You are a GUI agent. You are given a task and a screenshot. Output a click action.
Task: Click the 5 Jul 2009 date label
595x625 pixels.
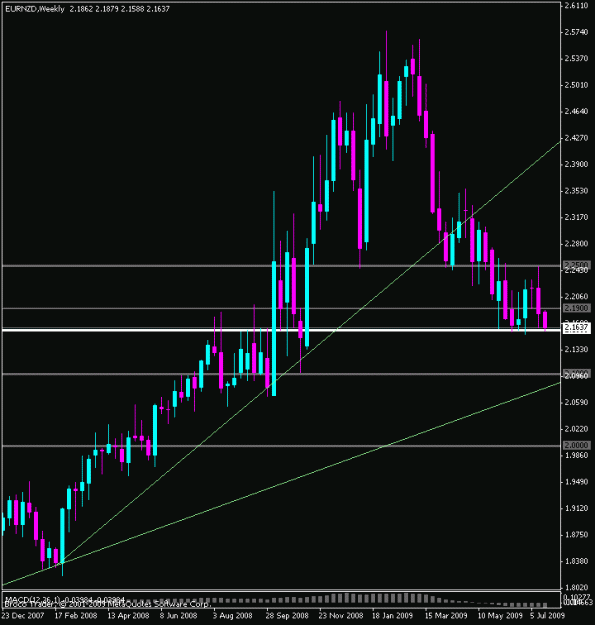547,615
